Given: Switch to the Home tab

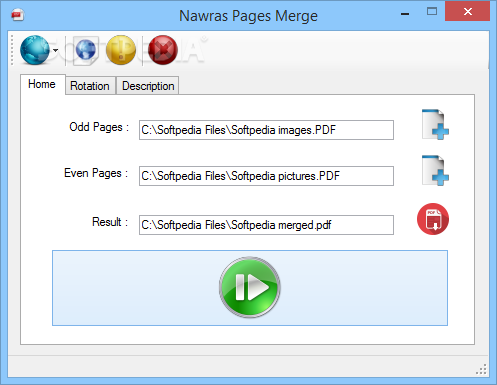Looking at the screenshot, I should coord(42,84).
